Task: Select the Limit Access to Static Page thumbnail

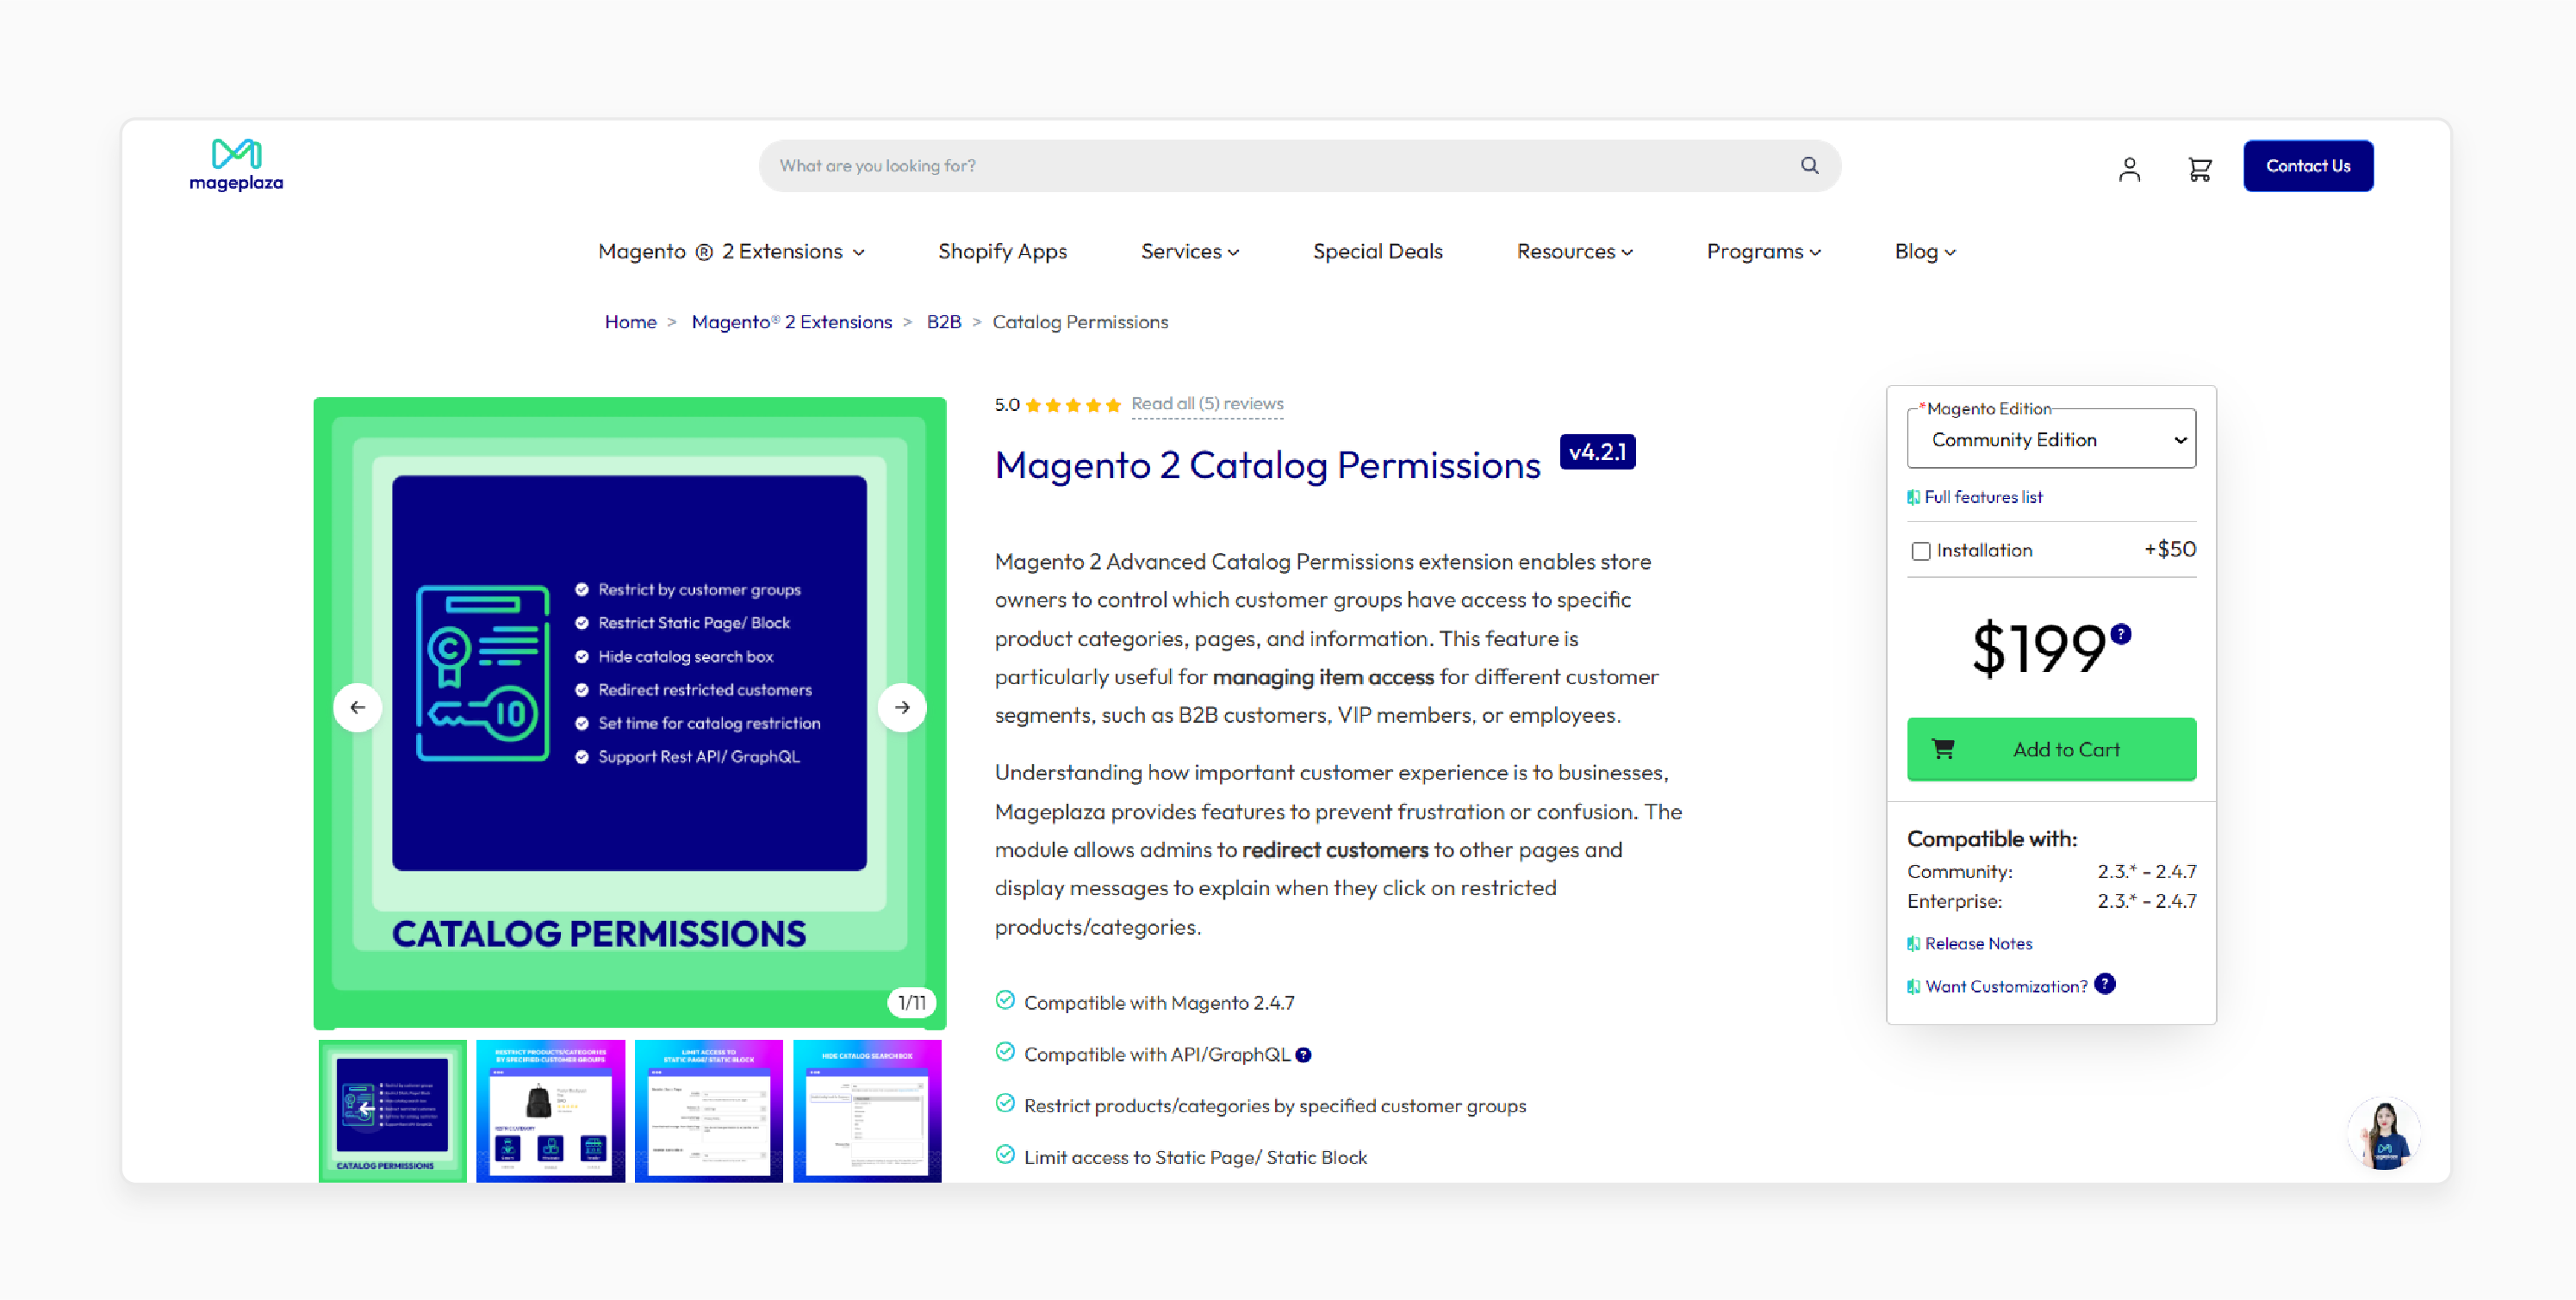Action: coord(708,1111)
